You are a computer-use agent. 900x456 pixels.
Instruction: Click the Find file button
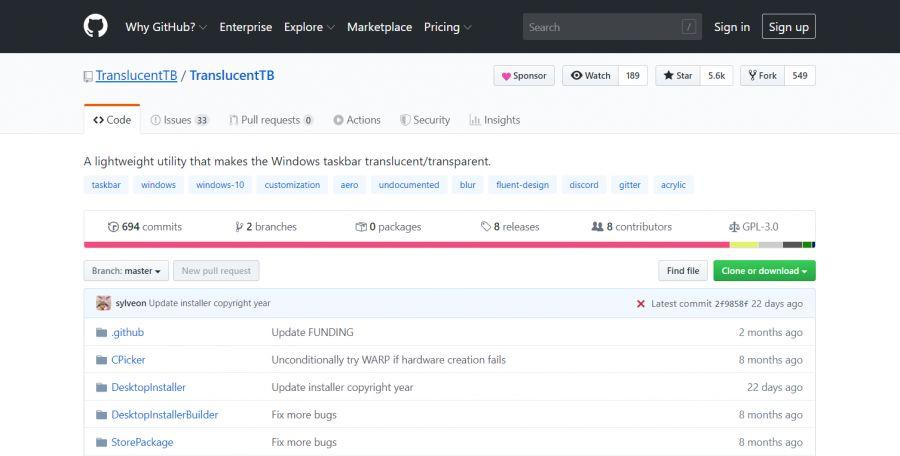coord(683,271)
